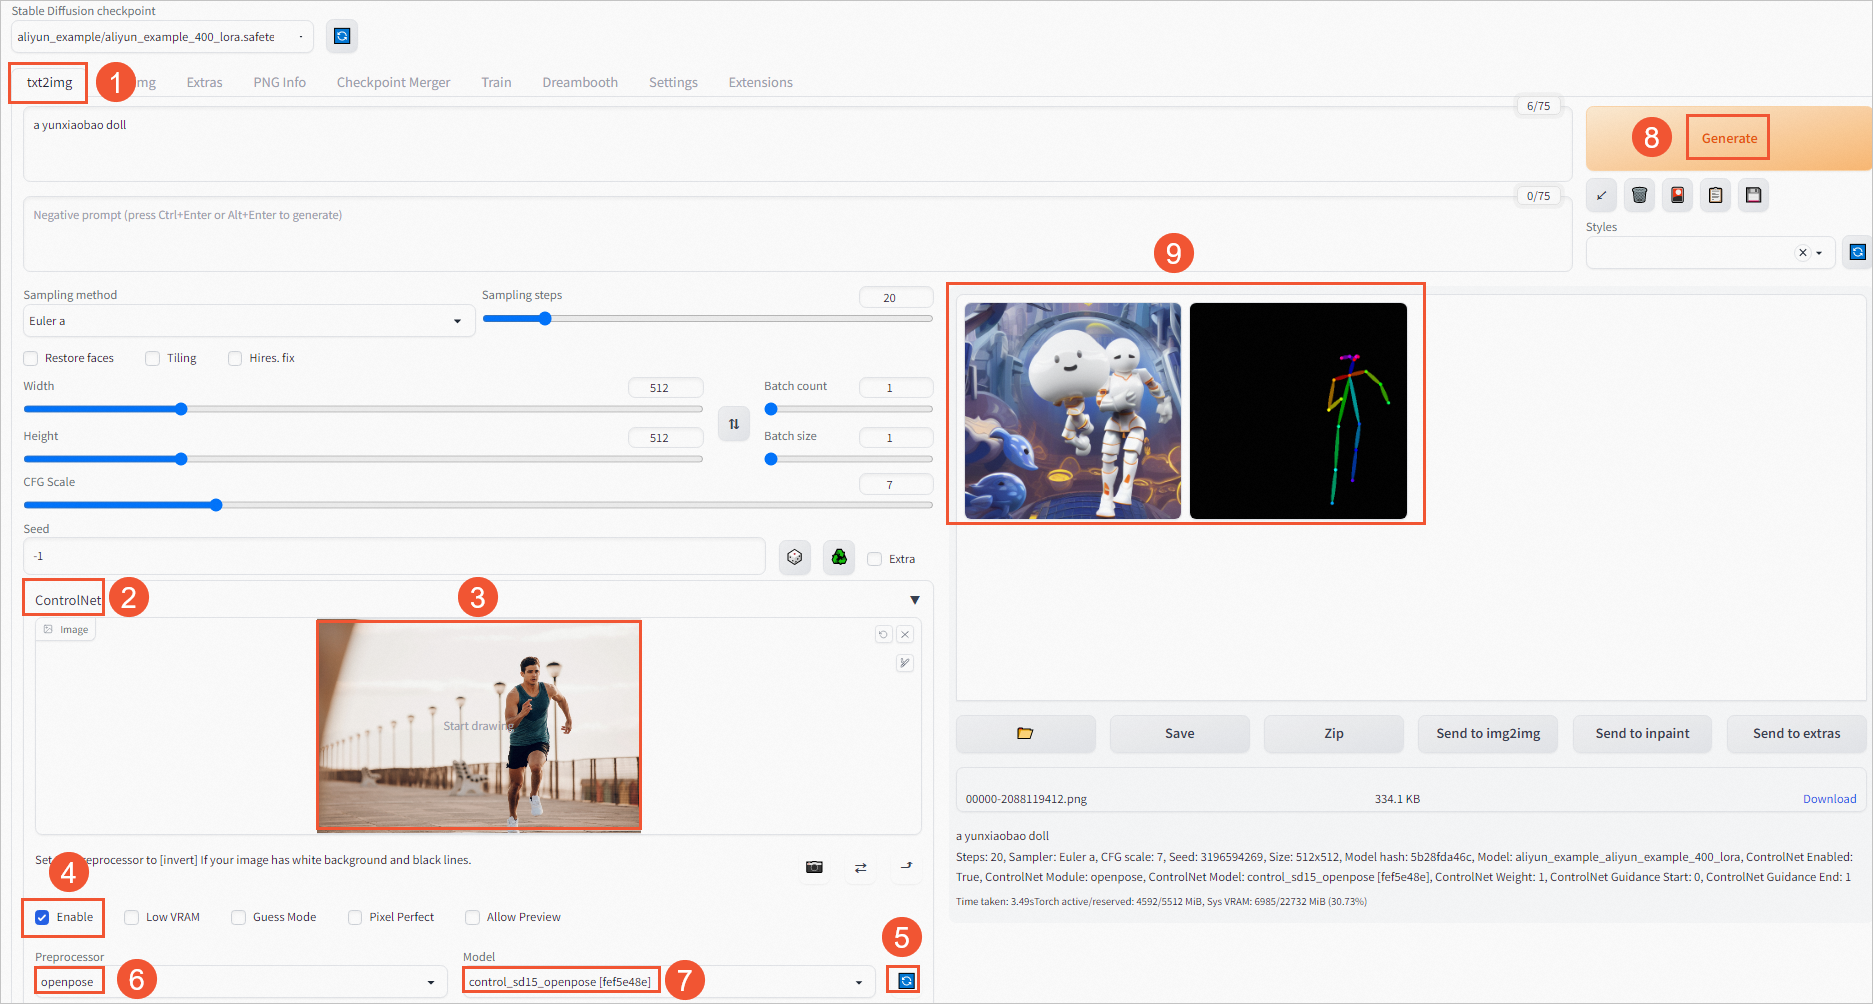
Task: Click the Batch count value field
Action: (895, 388)
